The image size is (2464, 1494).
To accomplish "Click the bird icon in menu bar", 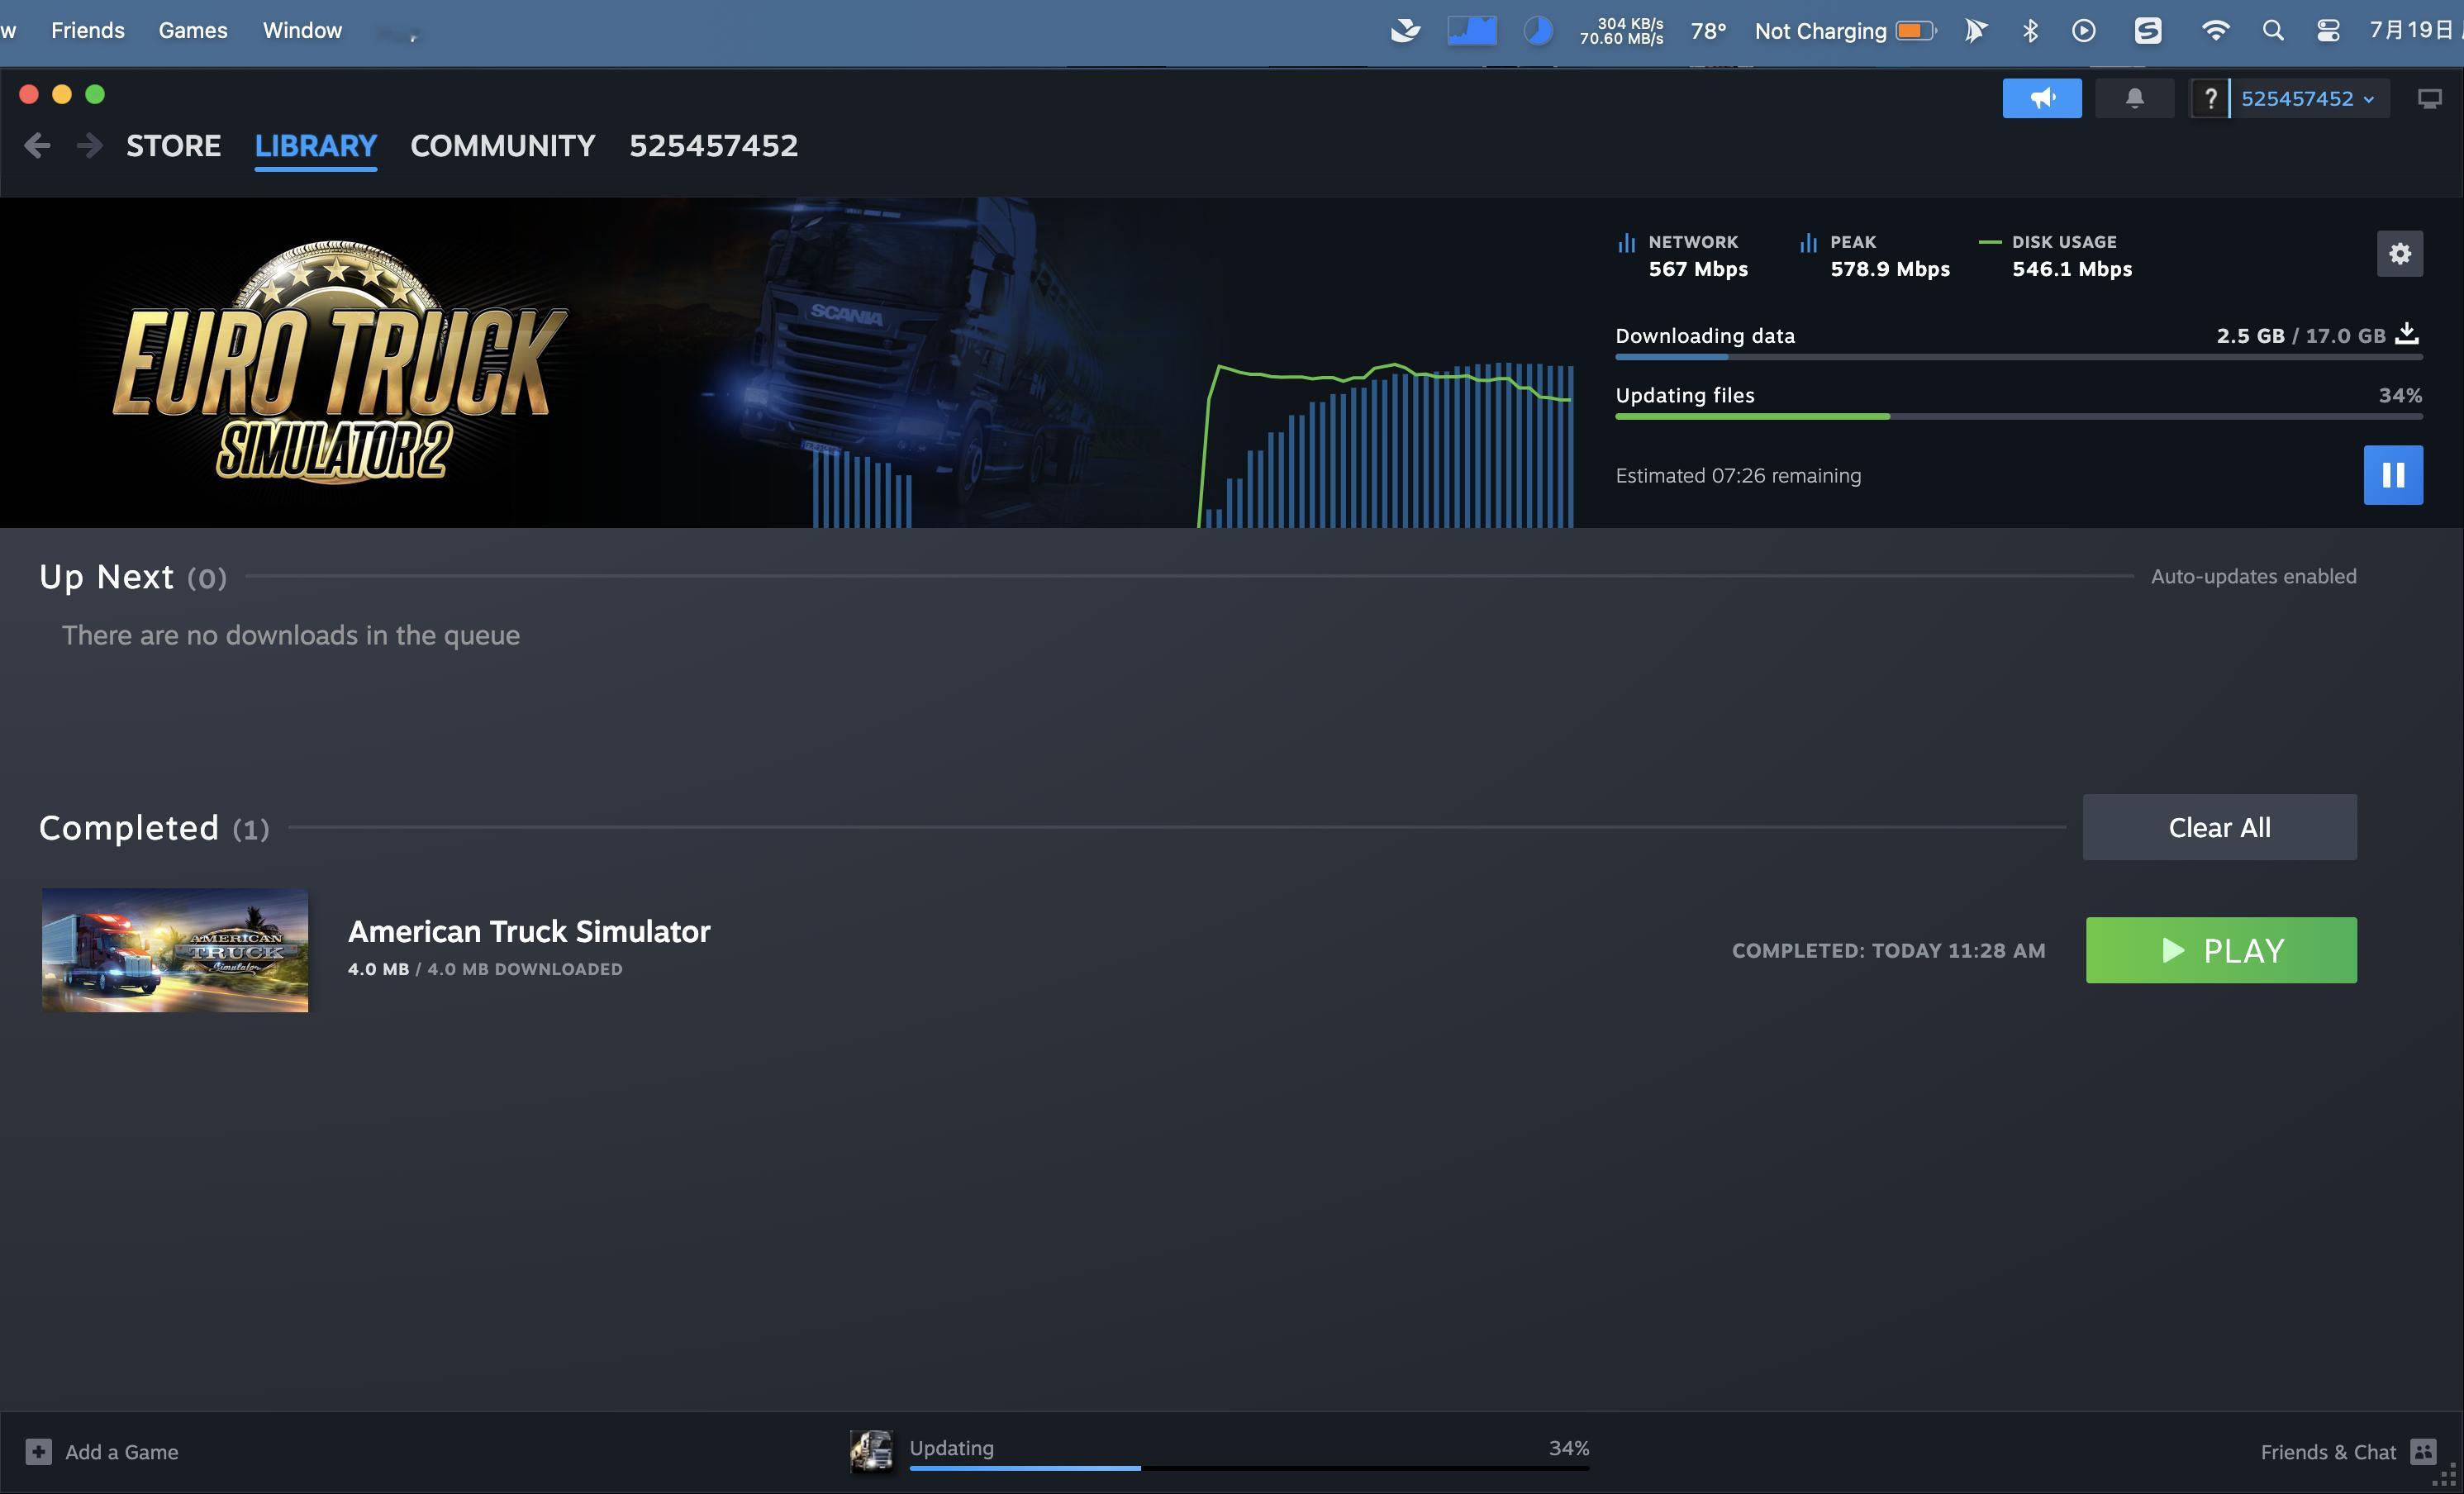I will 1405,31.
